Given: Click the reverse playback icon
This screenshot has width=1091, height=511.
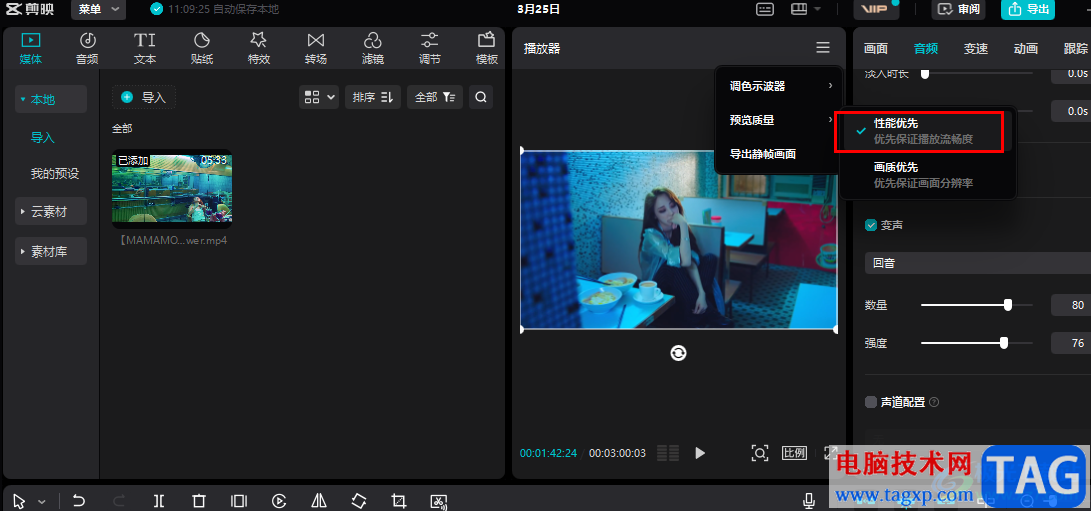Looking at the screenshot, I should pos(279,501).
